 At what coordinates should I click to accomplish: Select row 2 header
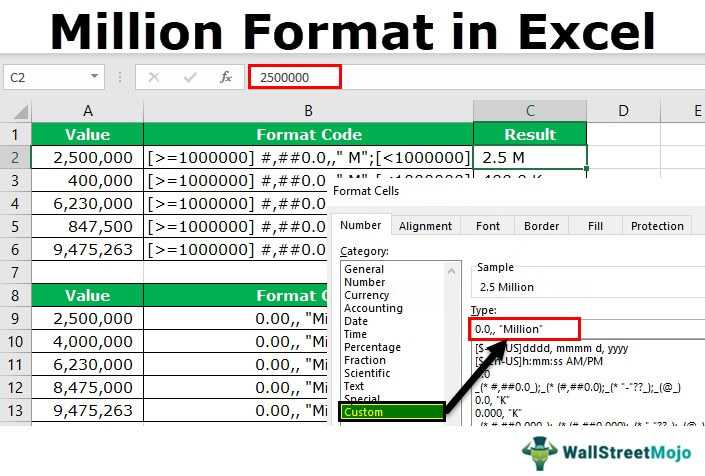pyautogui.click(x=15, y=157)
